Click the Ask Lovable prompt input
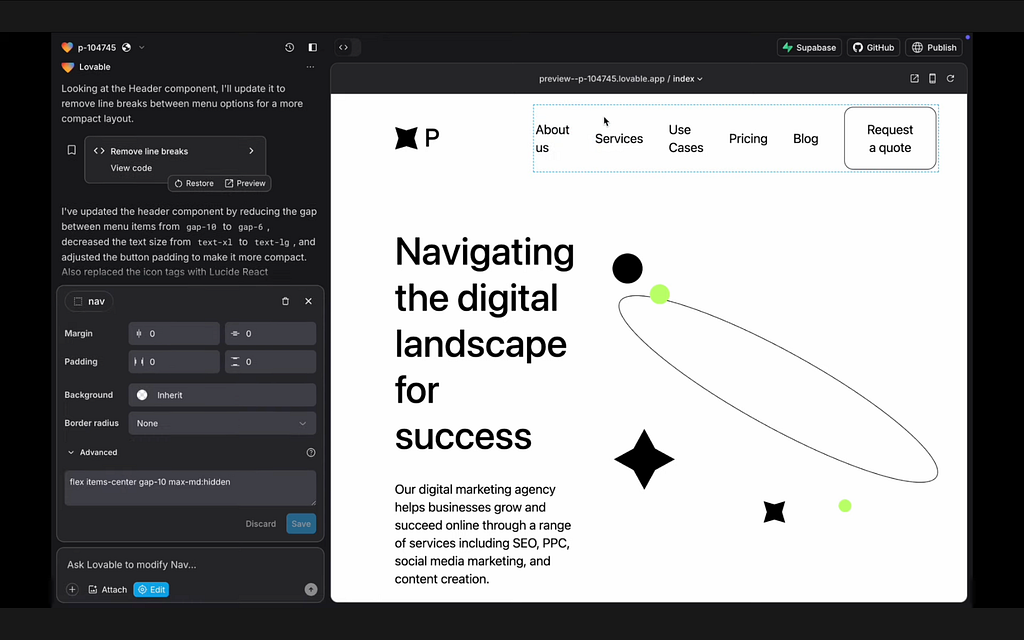This screenshot has height=640, width=1024. pyautogui.click(x=190, y=564)
